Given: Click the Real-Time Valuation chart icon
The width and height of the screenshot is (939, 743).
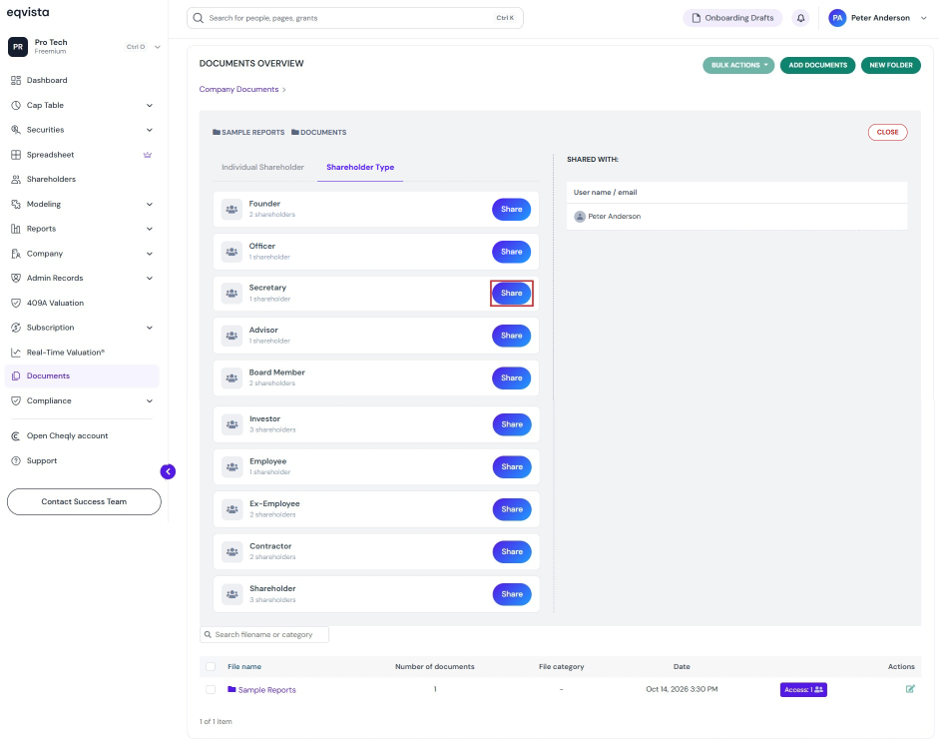Looking at the screenshot, I should (x=16, y=353).
